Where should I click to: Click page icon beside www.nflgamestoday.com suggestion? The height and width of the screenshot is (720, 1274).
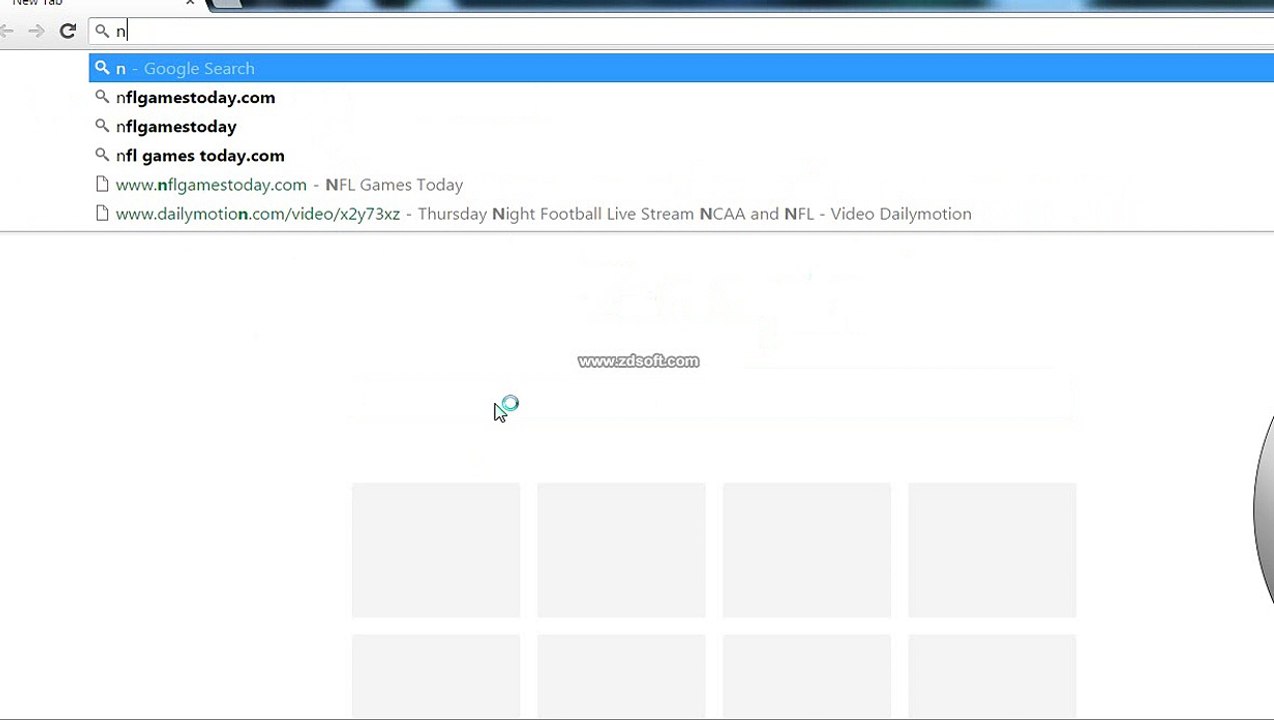click(102, 184)
